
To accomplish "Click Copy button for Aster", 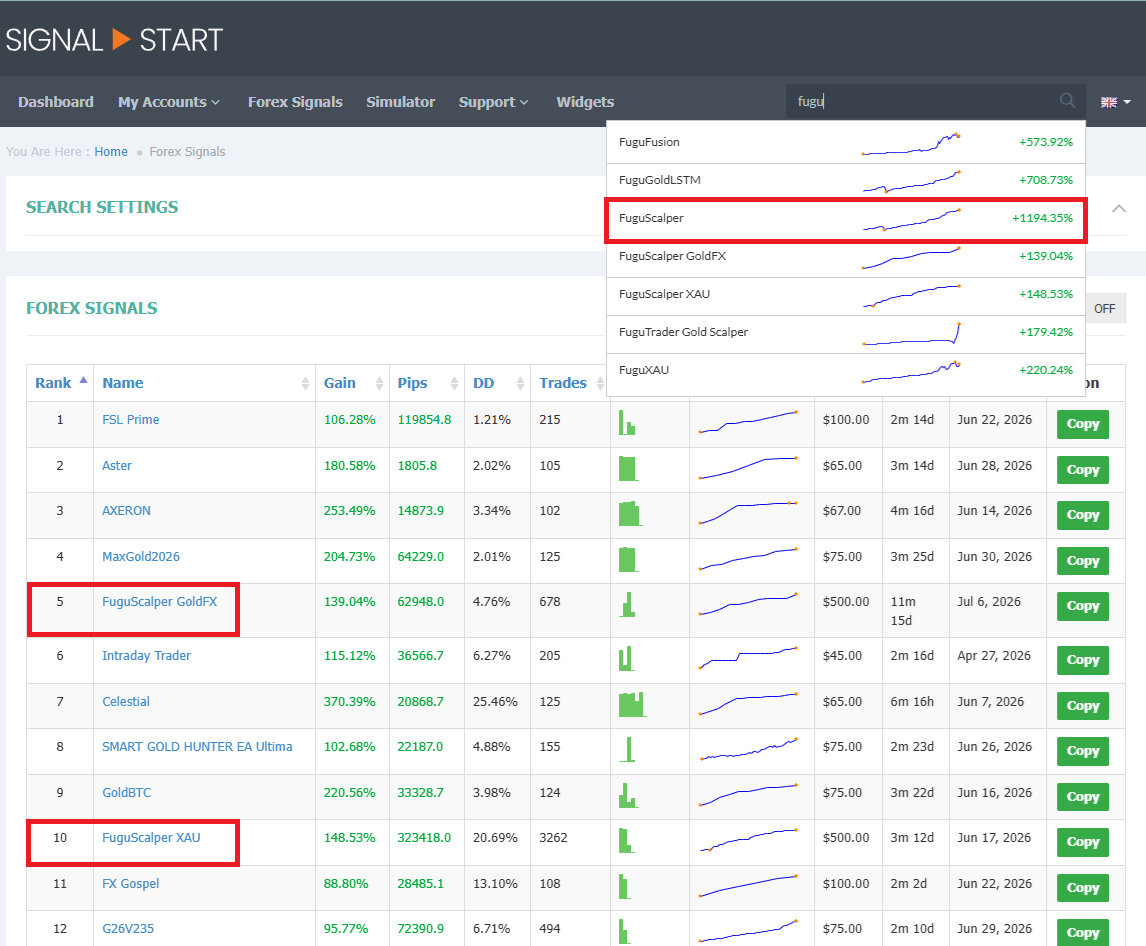I will point(1082,470).
